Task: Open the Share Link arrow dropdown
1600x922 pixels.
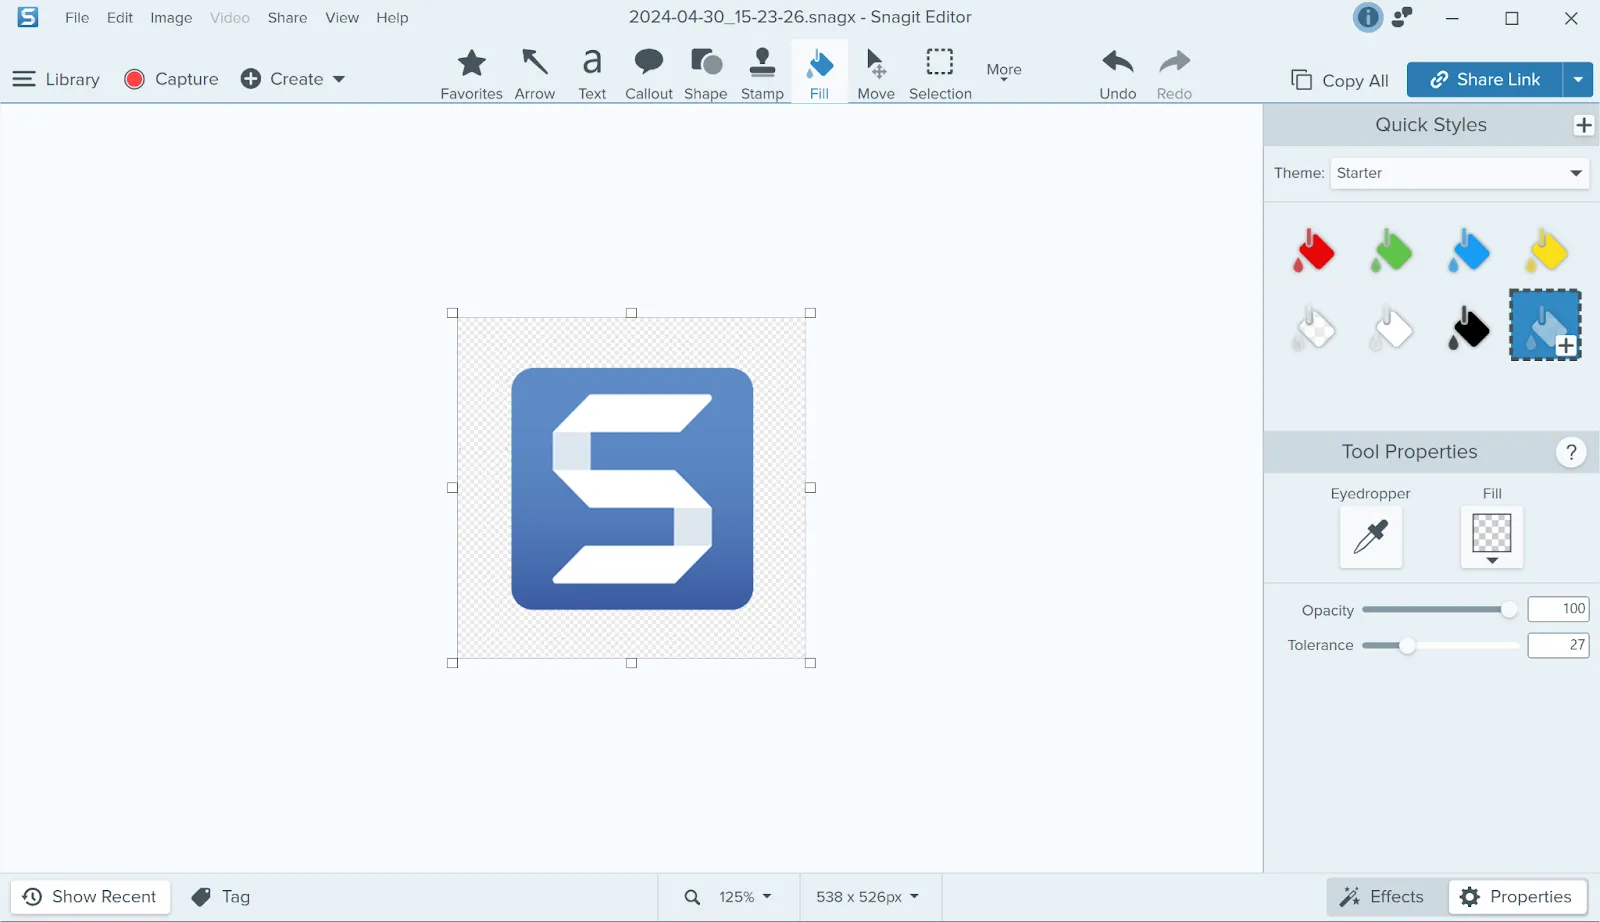Action: (1578, 79)
